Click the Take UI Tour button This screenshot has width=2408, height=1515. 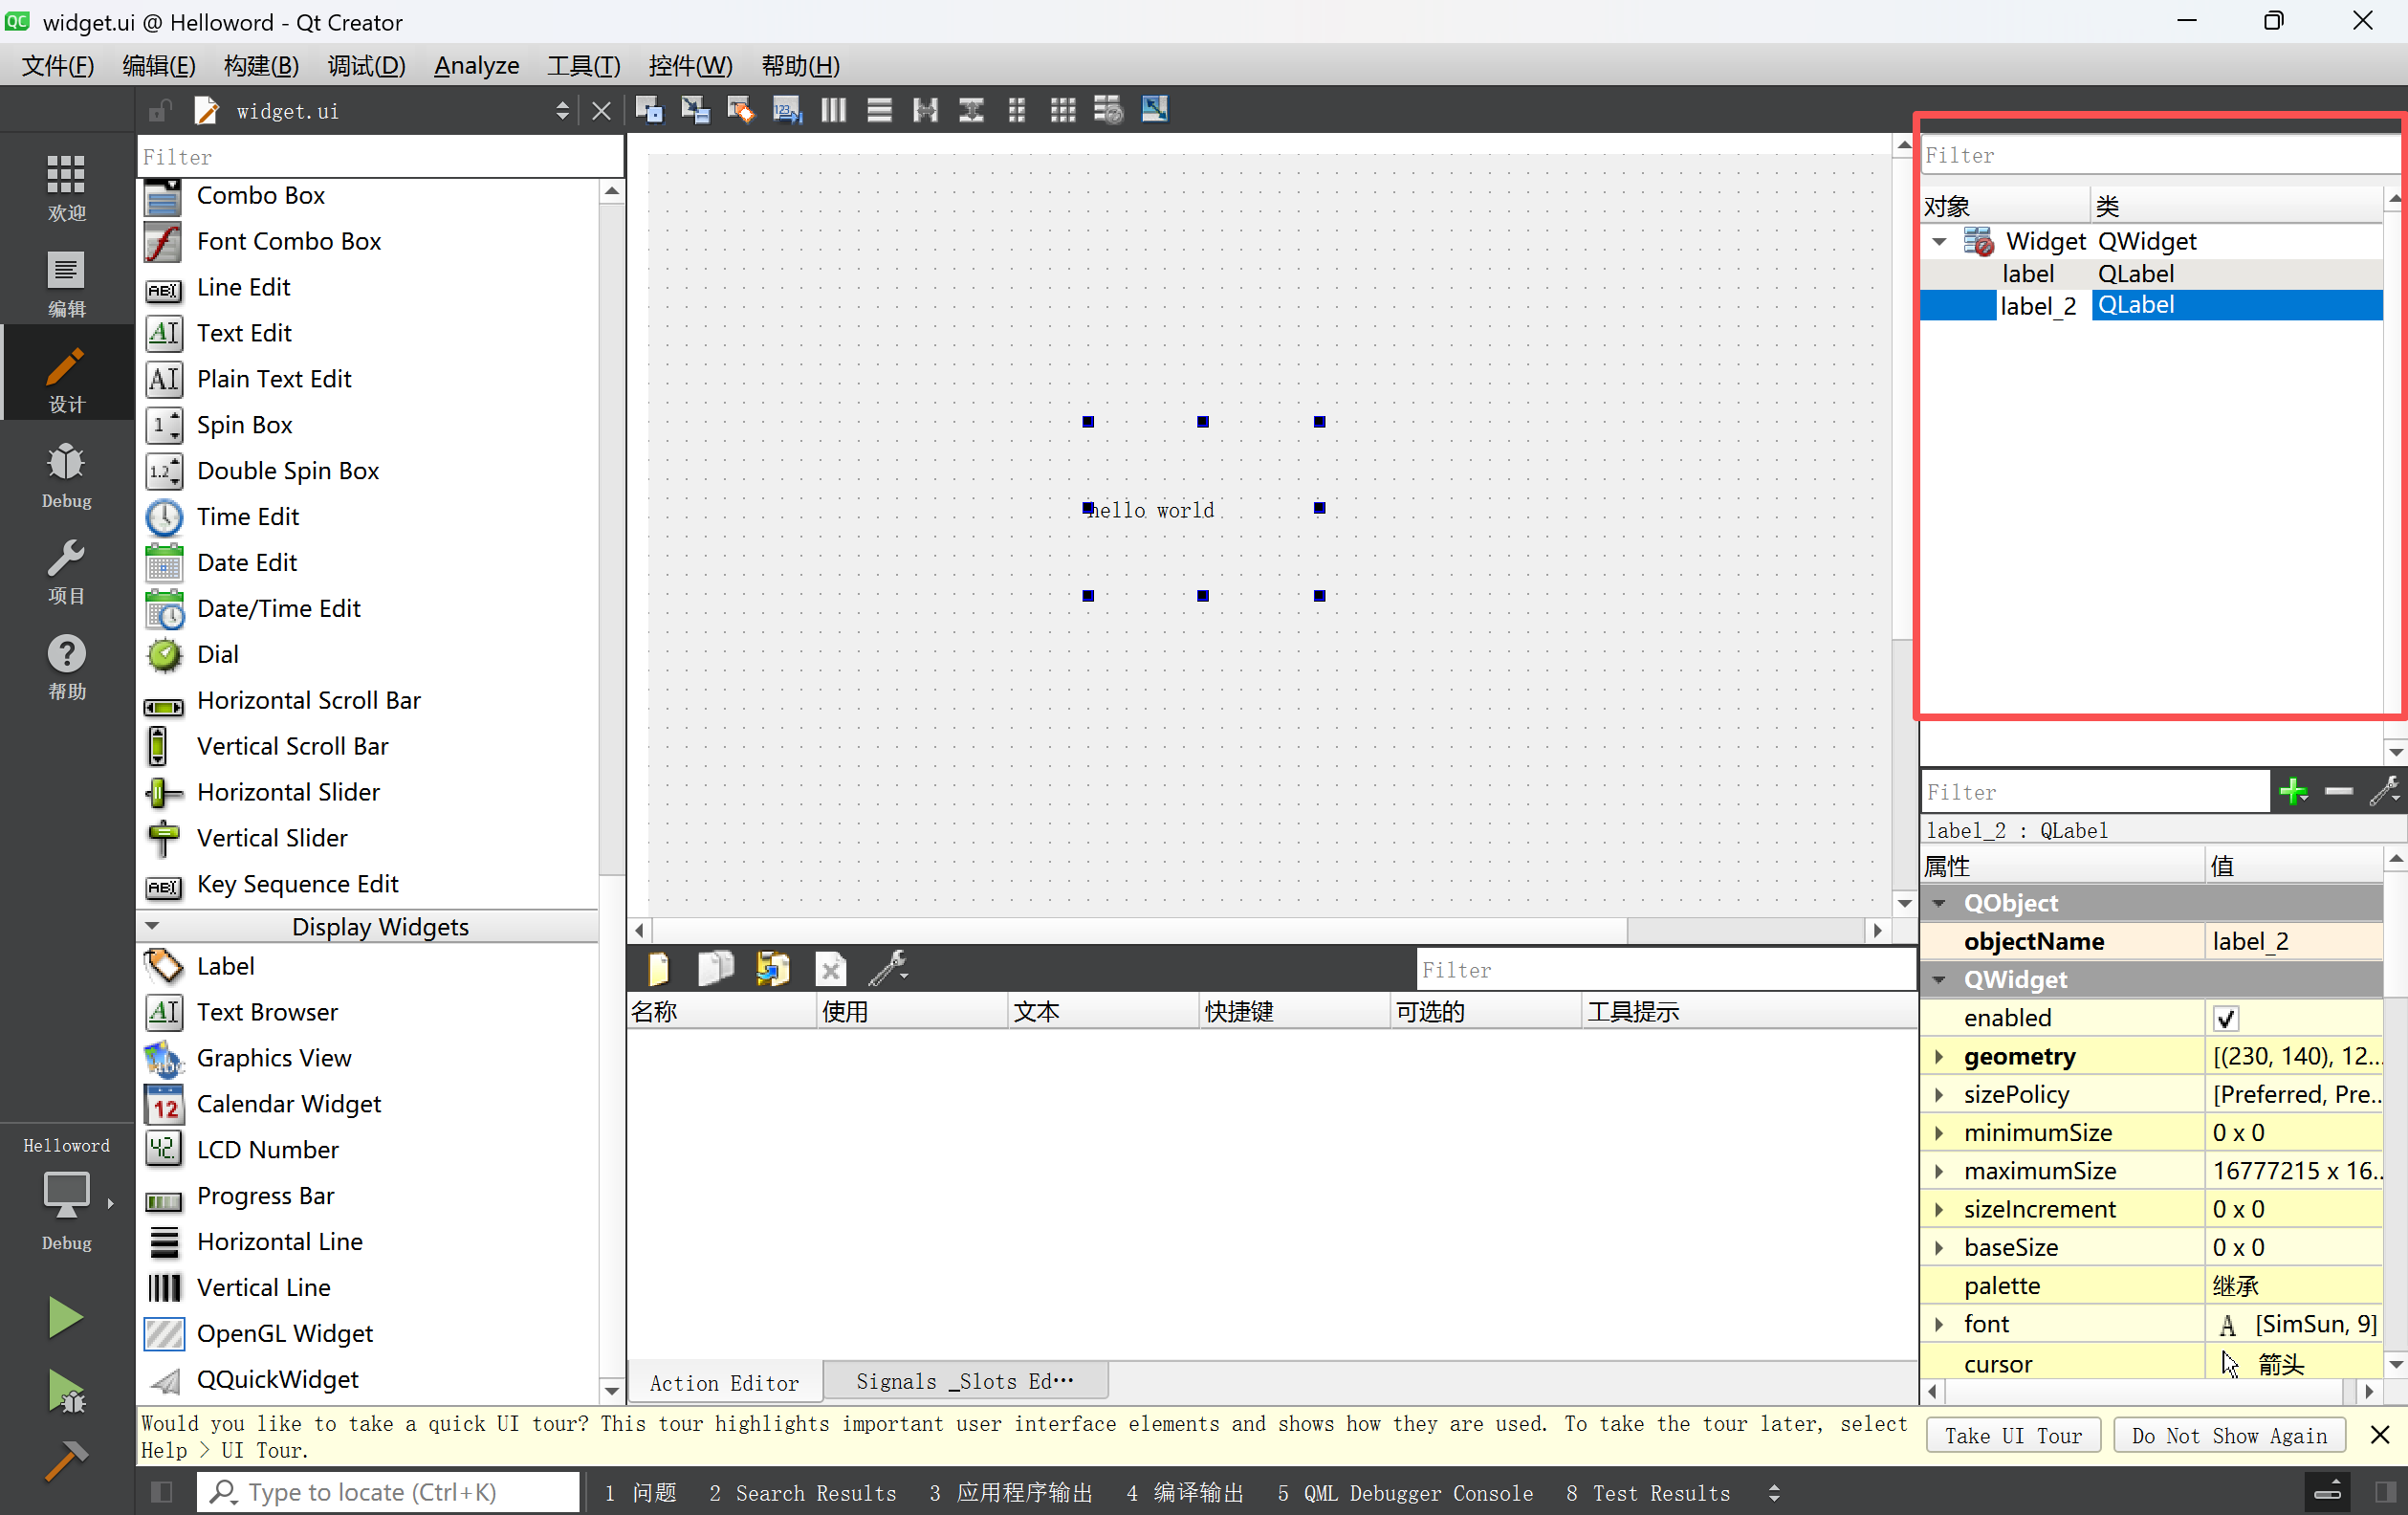pyautogui.click(x=2012, y=1435)
